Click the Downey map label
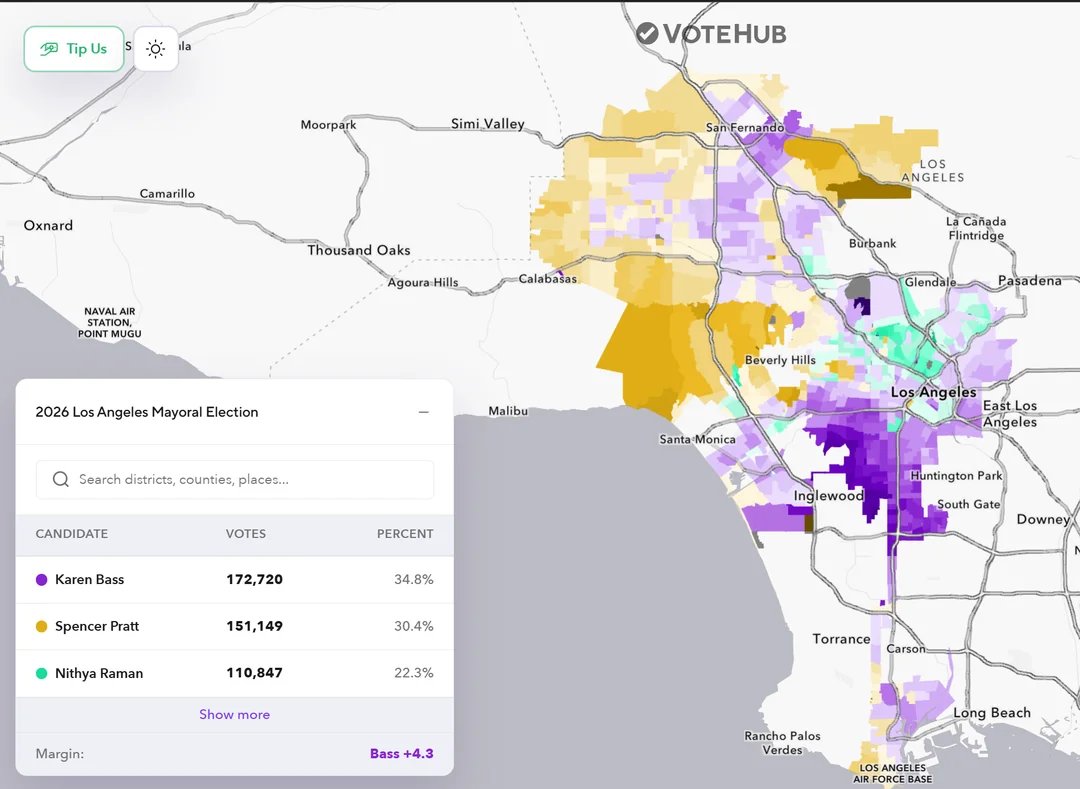This screenshot has height=789, width=1080. coord(1043,519)
